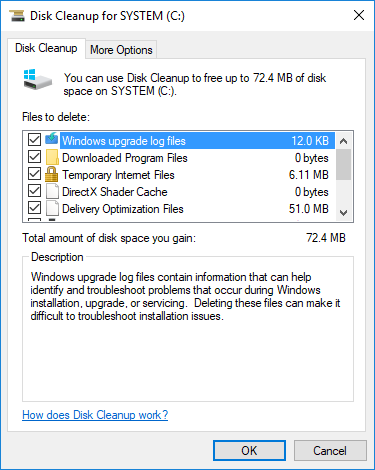Disable the Delivery Optimization Files checkbox
The image size is (375, 470).
34,208
